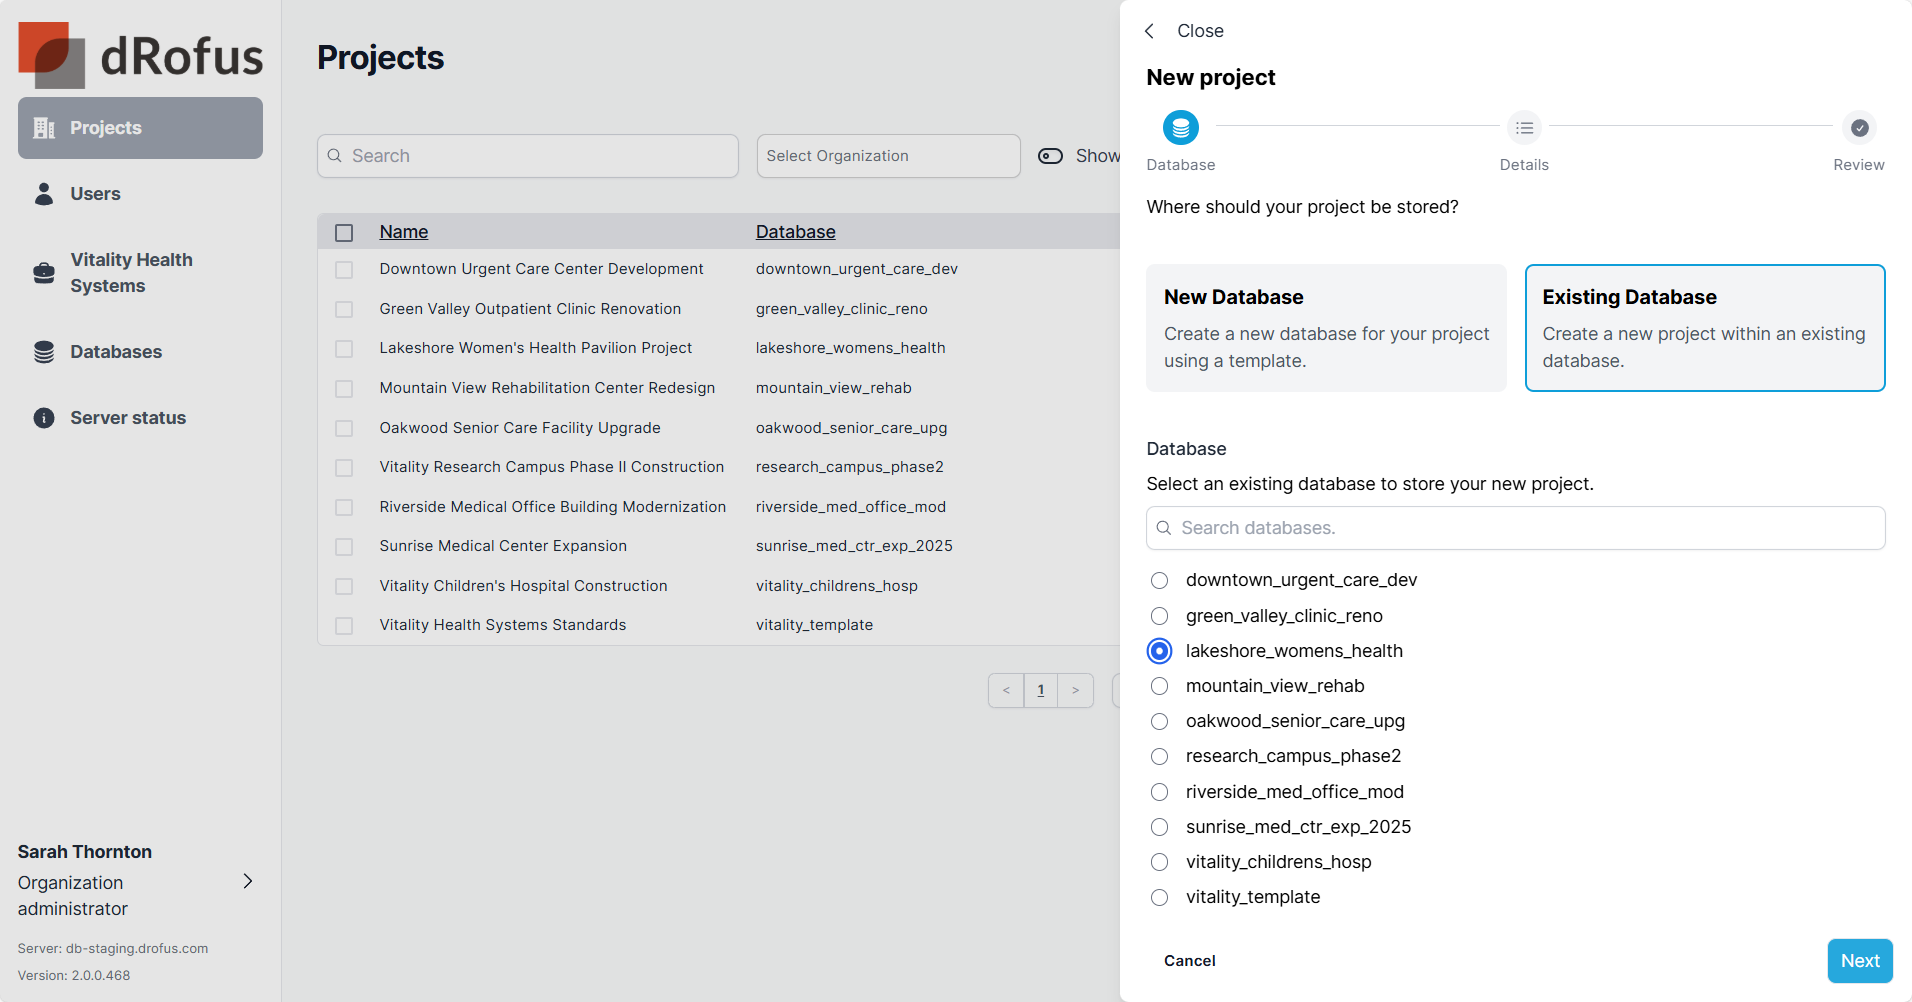
Task: Sort projects by Database column header
Action: (795, 232)
